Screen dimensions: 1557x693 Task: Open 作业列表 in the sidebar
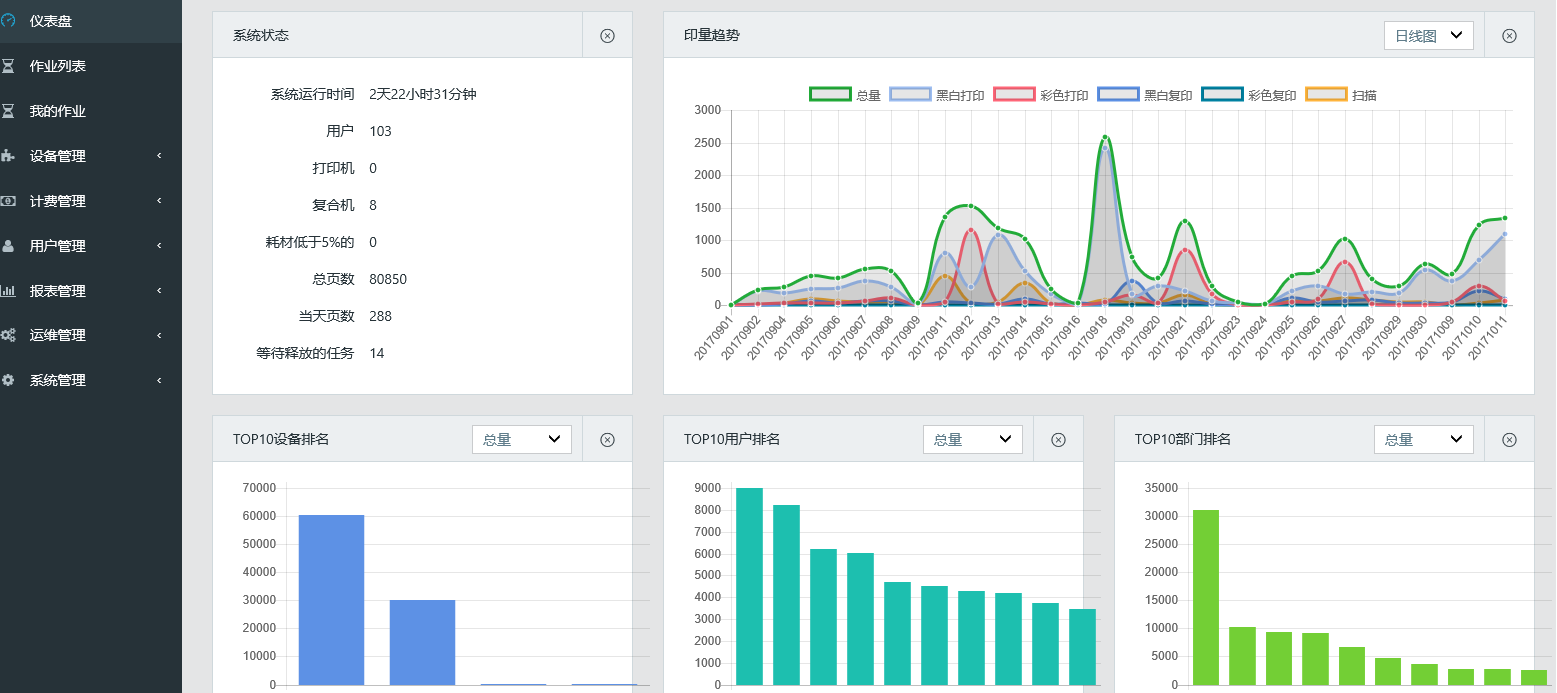pos(57,66)
